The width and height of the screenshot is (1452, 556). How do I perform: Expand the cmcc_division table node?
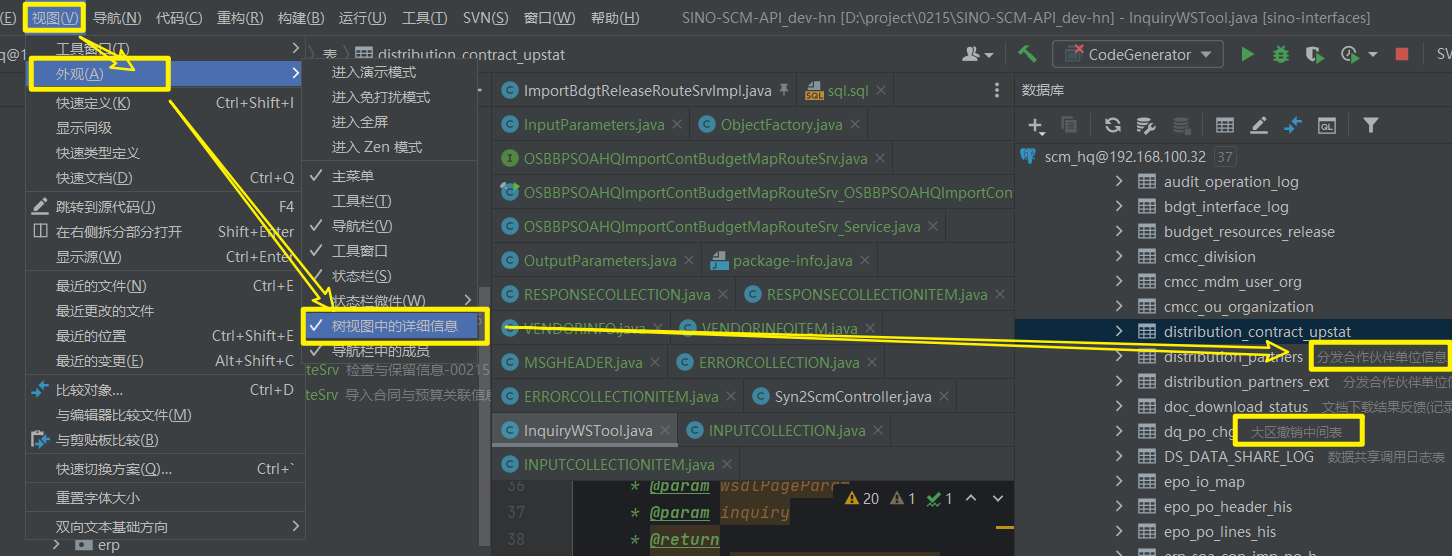1120,257
